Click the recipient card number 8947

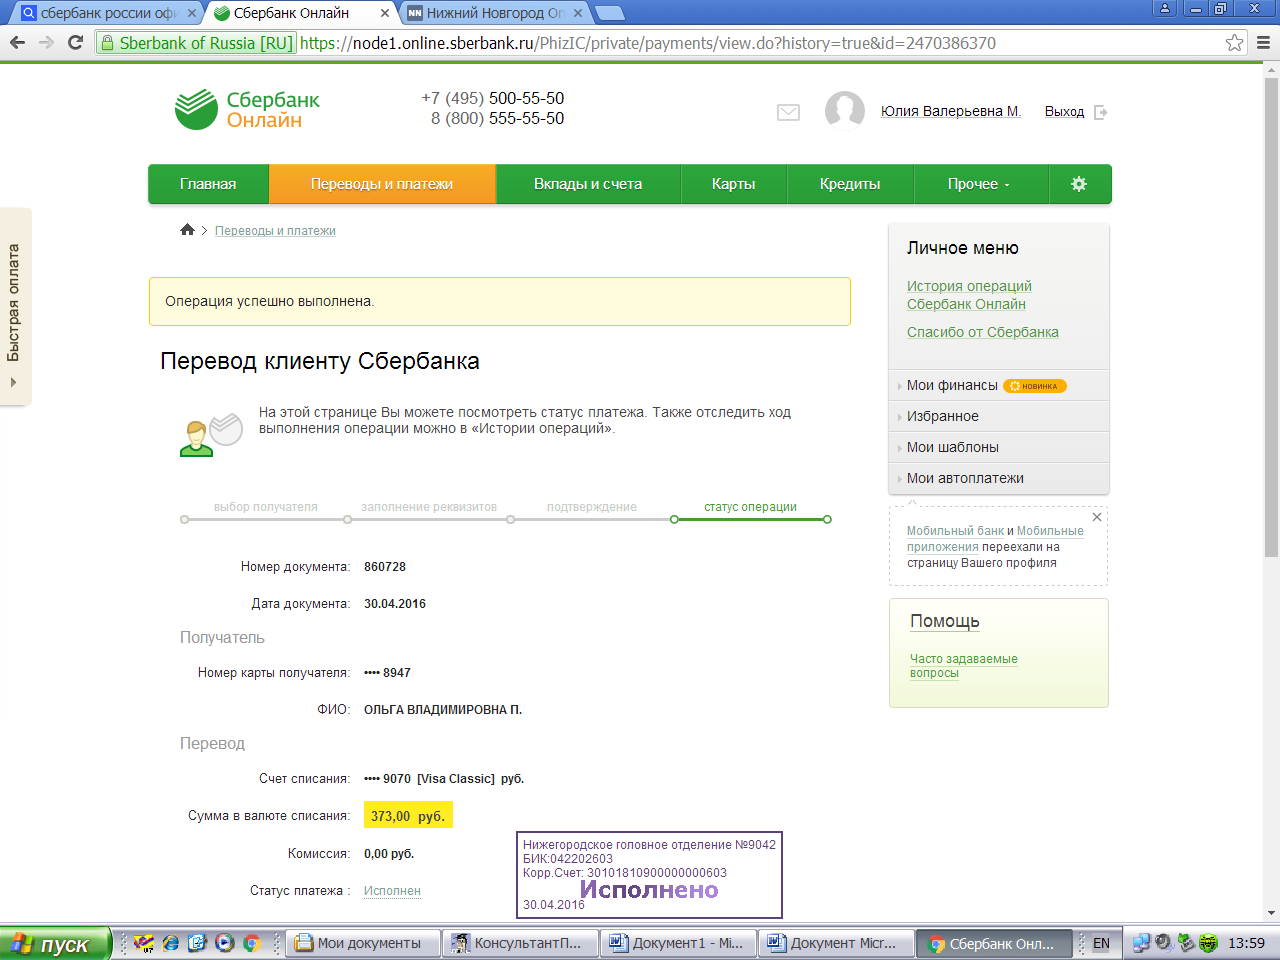pyautogui.click(x=387, y=673)
